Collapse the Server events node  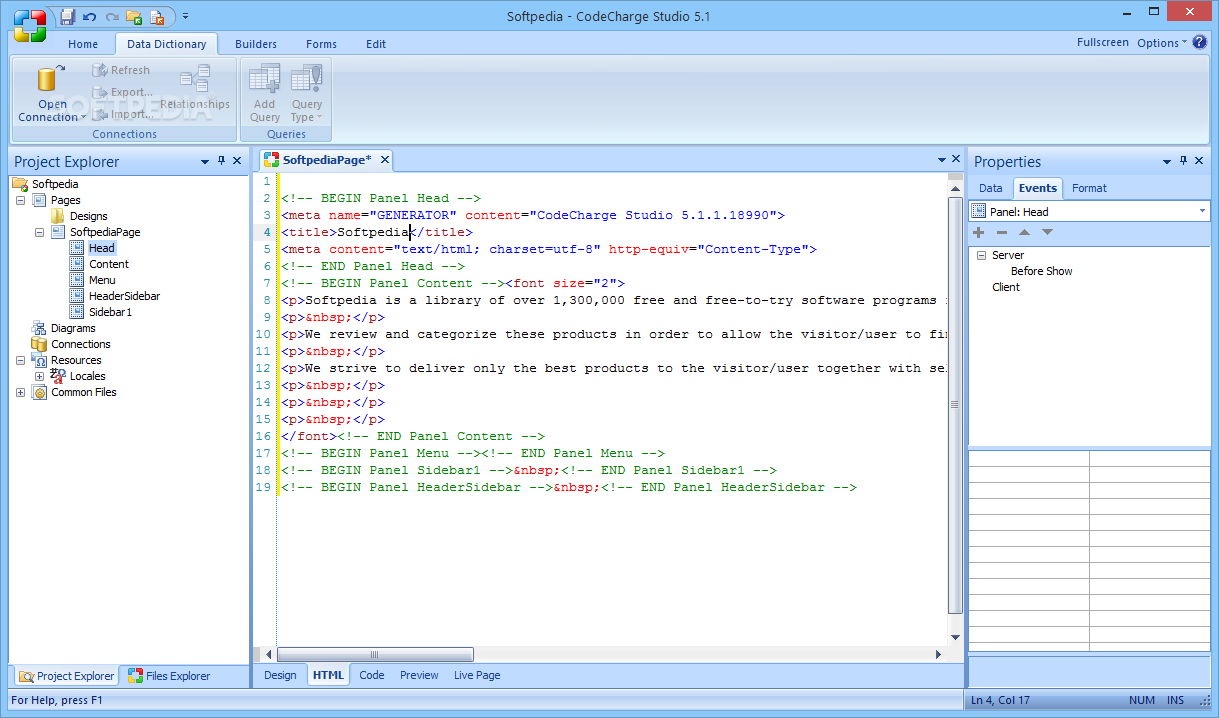click(982, 255)
